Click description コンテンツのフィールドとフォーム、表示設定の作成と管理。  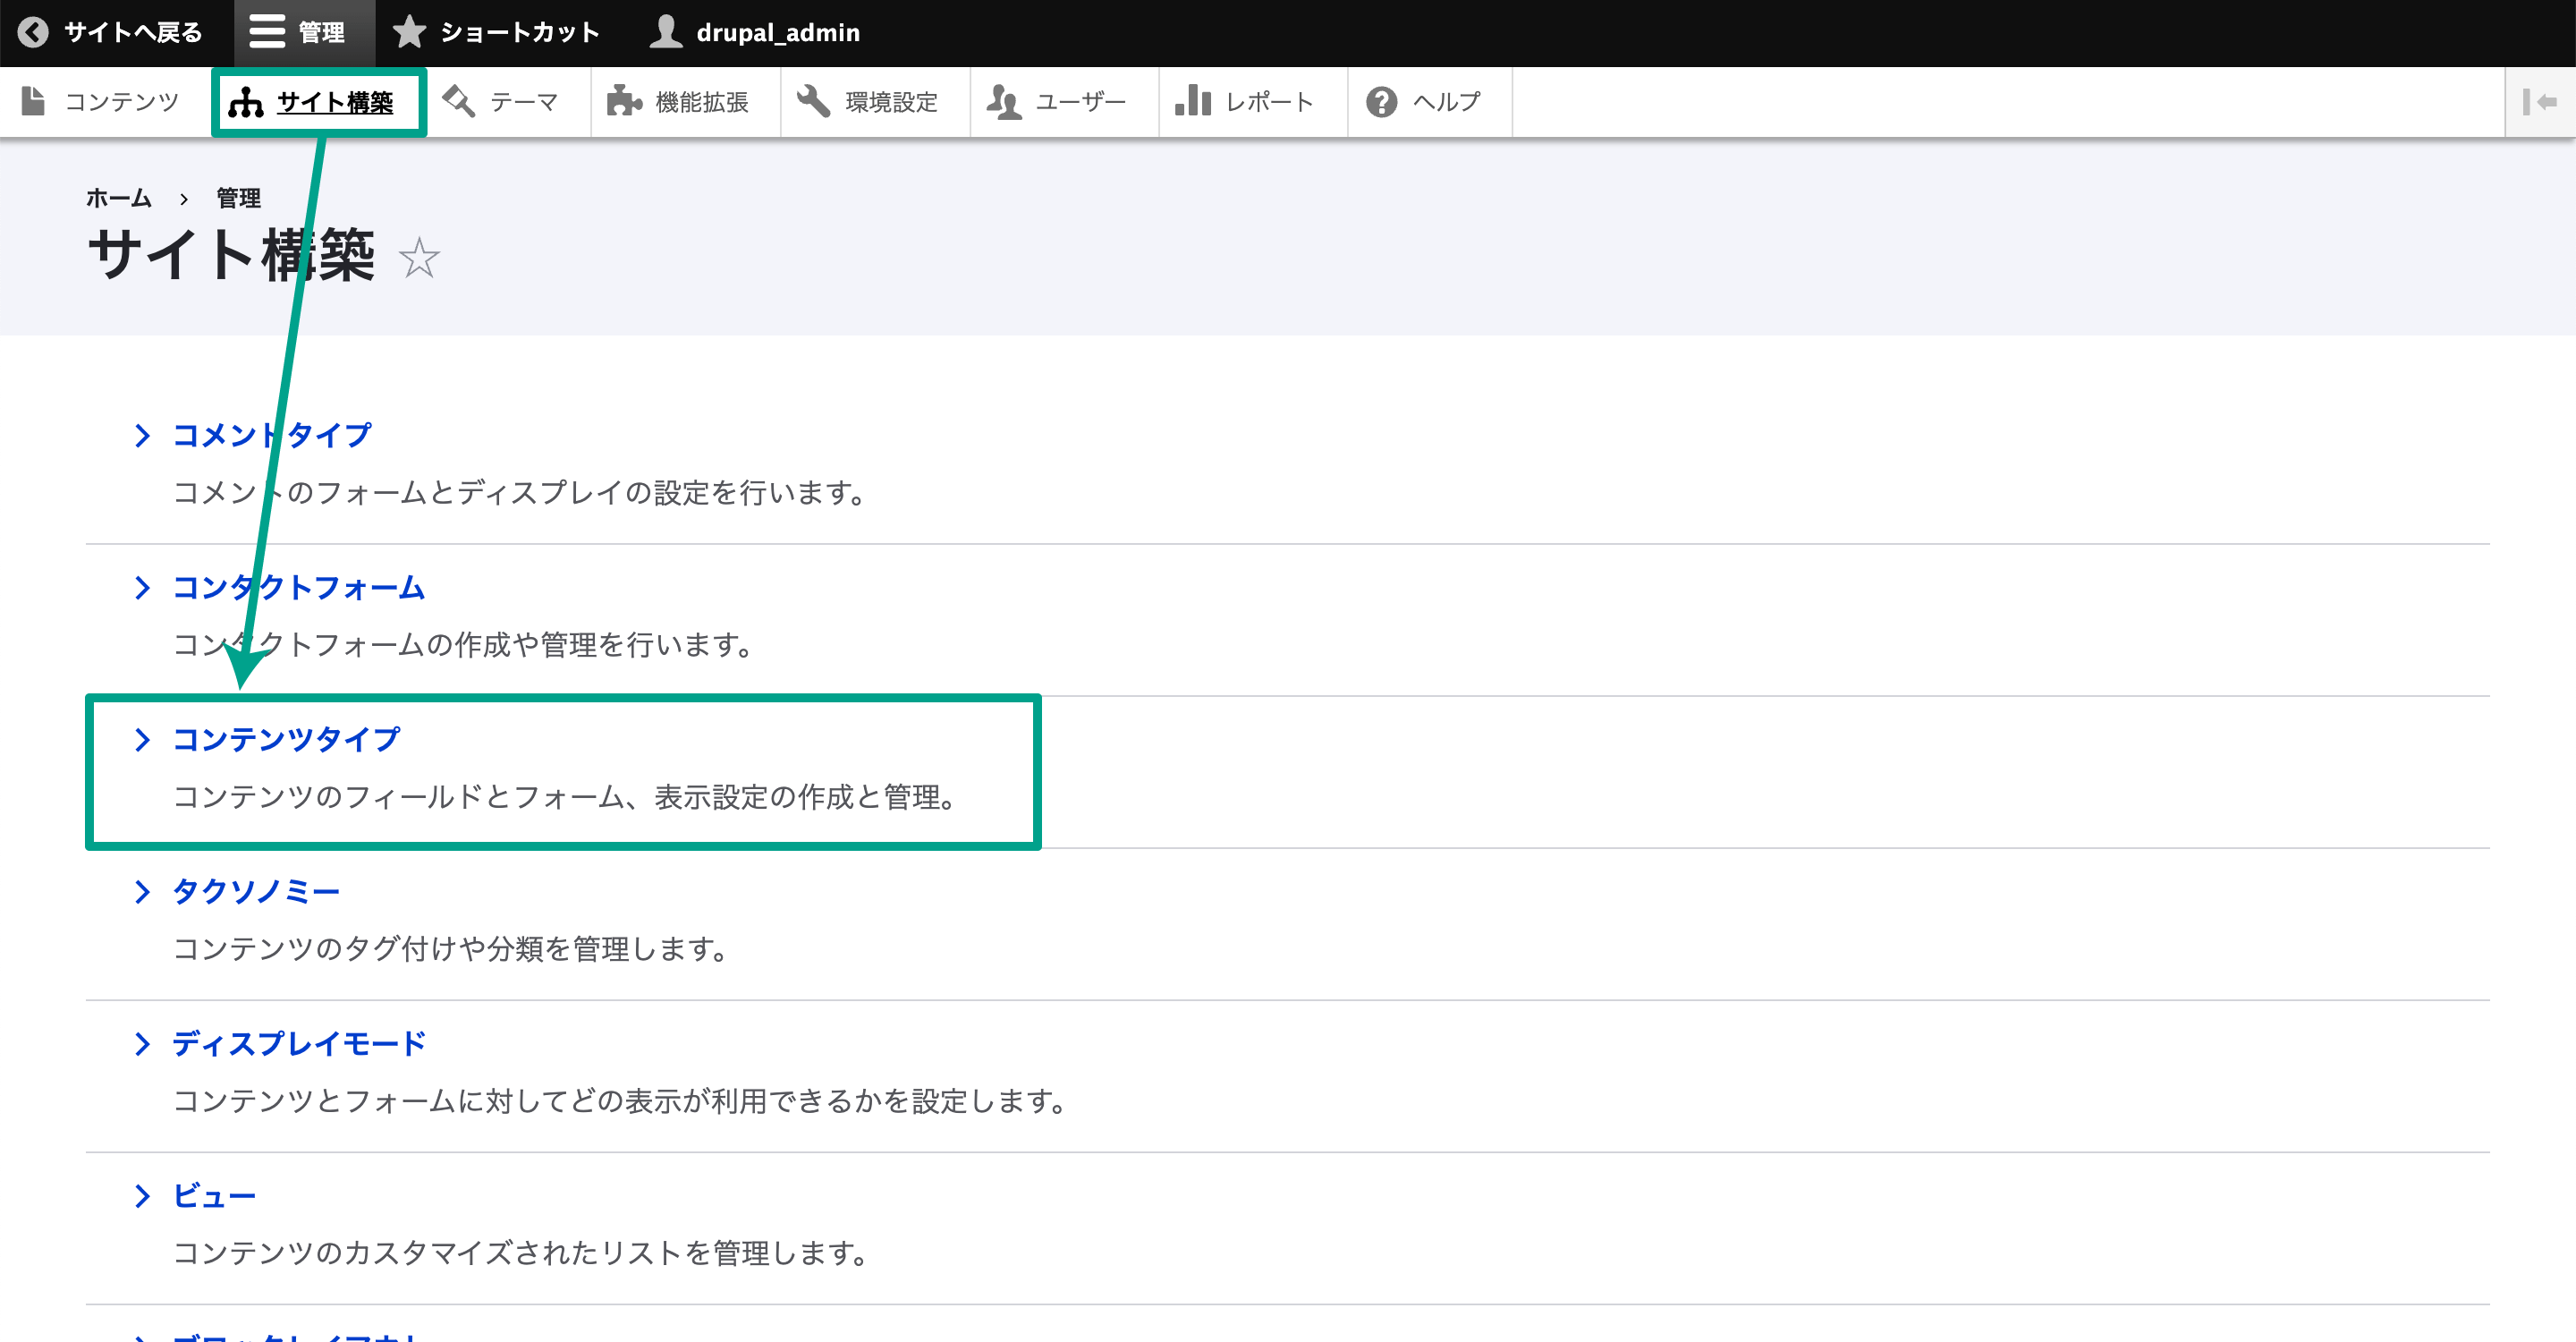565,797
